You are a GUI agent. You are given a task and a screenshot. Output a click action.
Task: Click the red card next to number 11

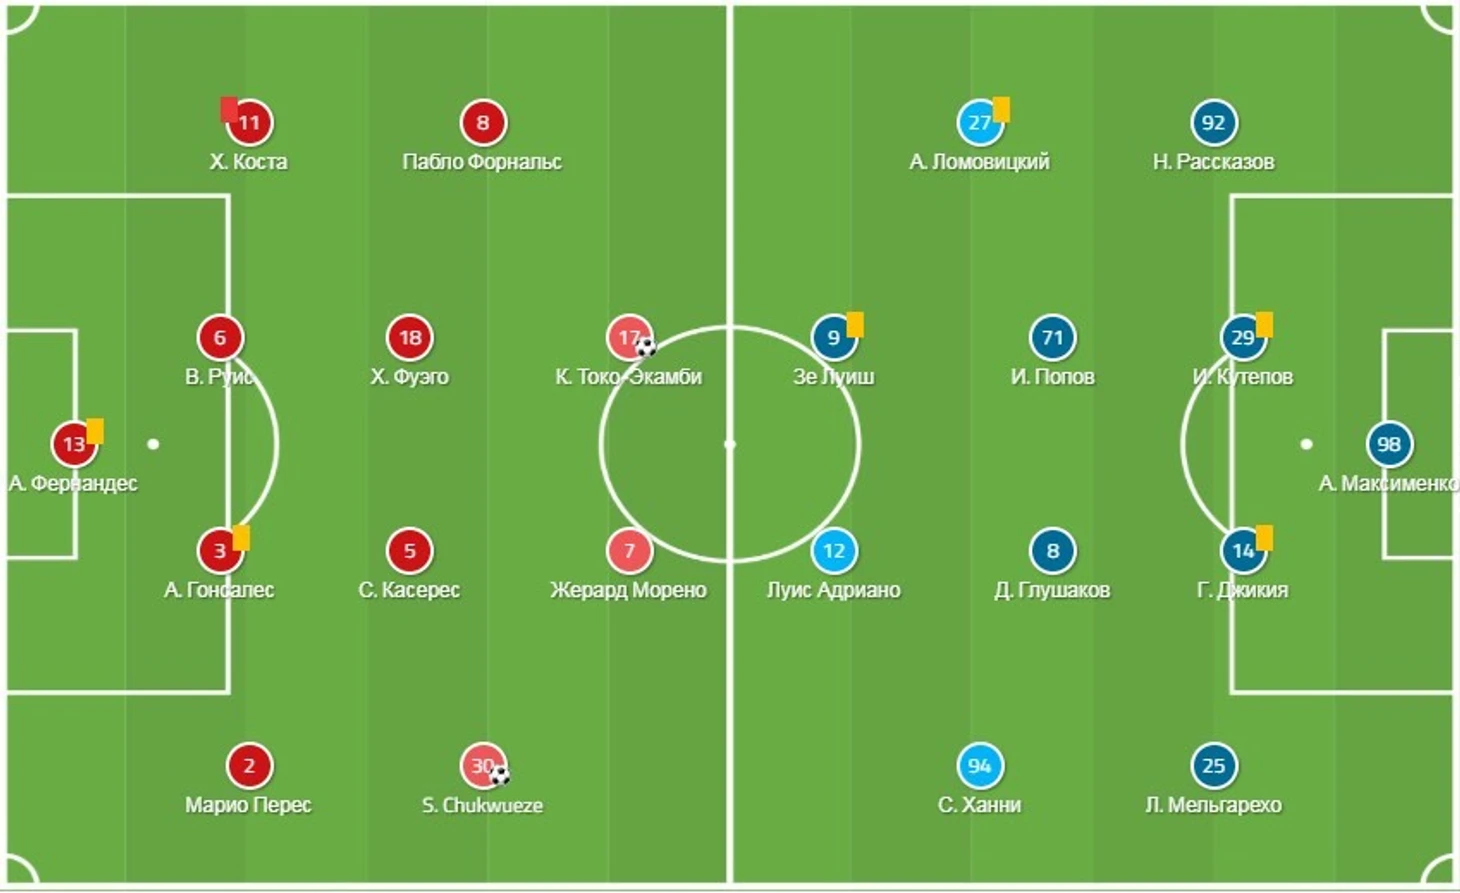coord(230,109)
